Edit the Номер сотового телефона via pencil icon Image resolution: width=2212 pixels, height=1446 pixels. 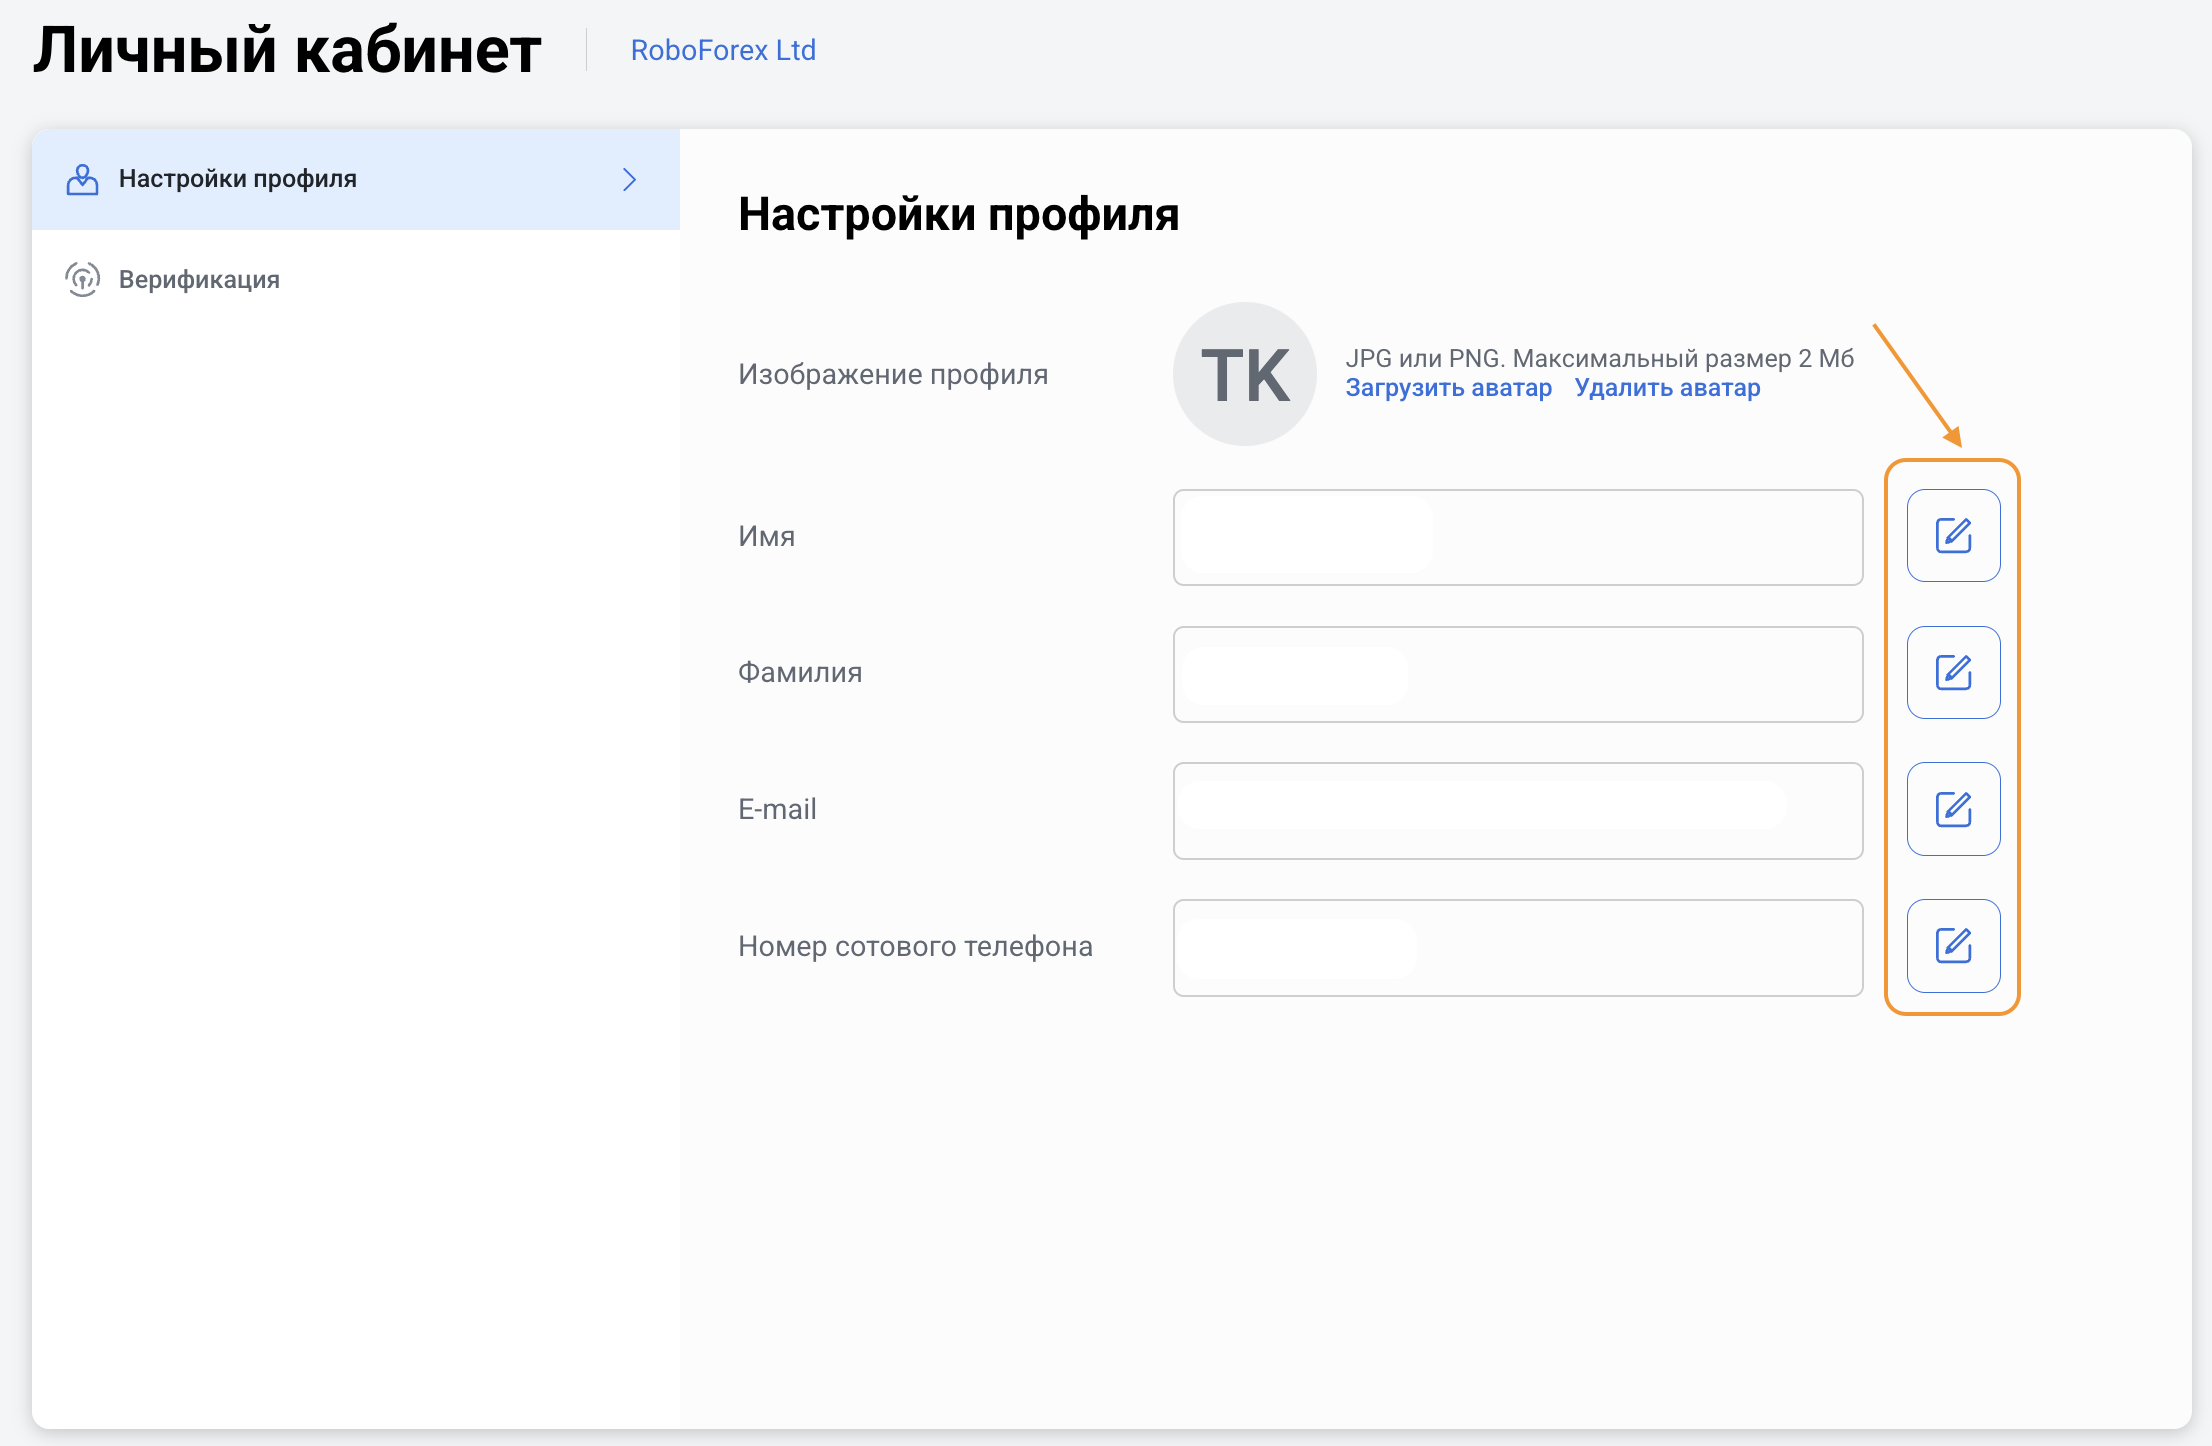(1953, 946)
